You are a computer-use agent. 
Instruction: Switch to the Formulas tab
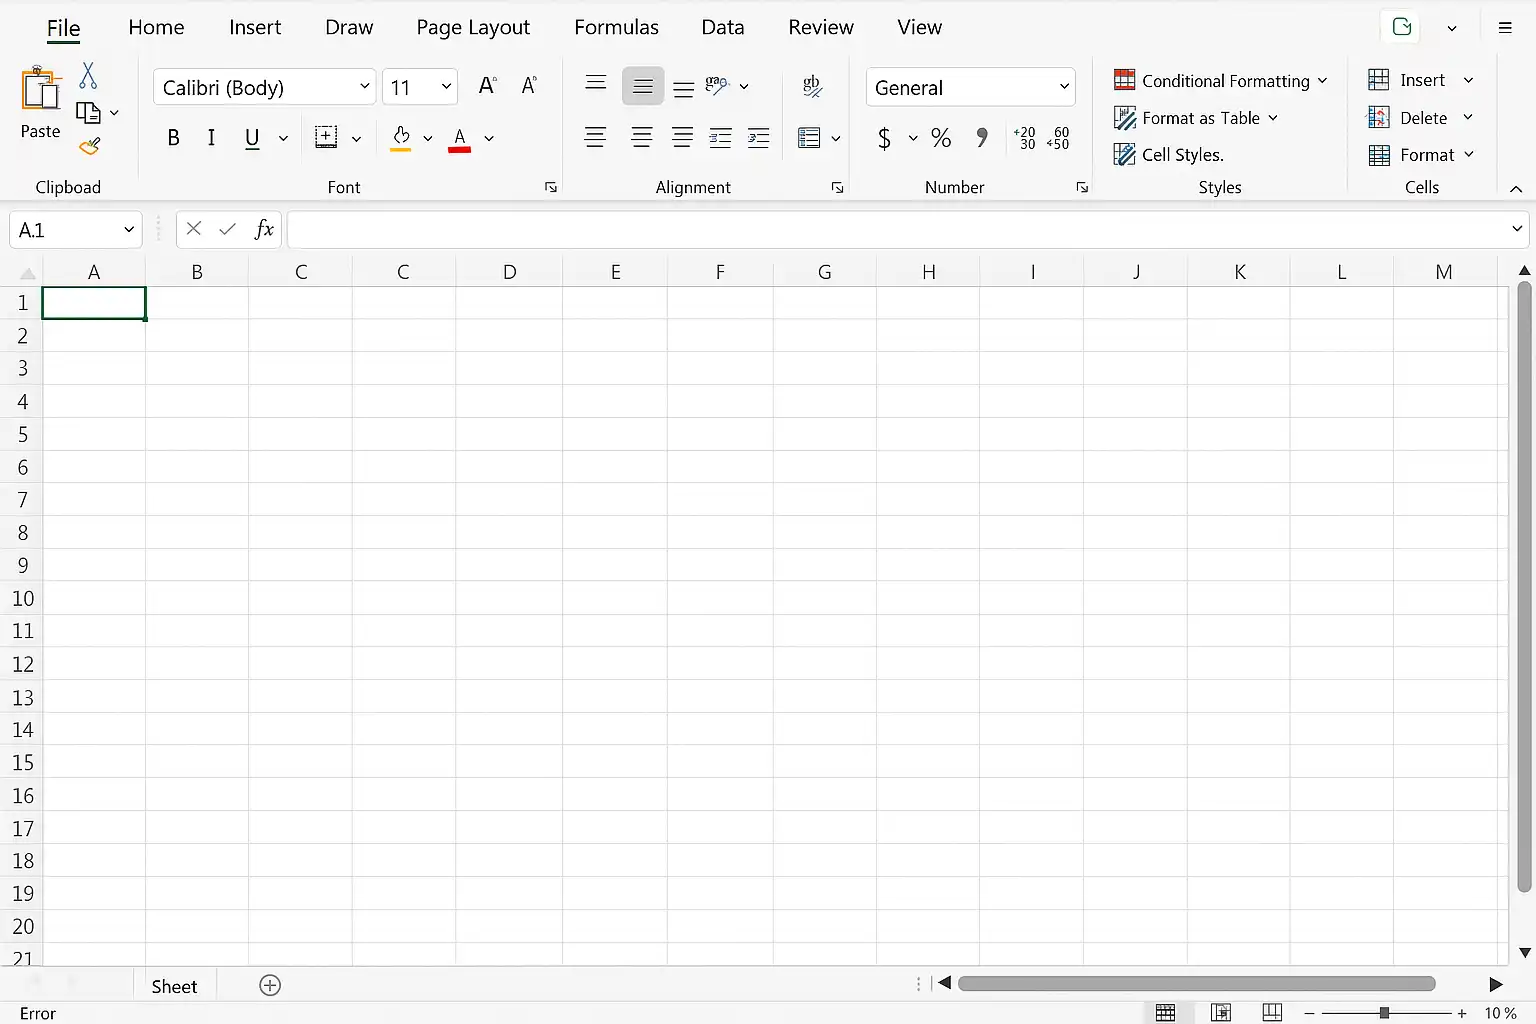(x=616, y=27)
